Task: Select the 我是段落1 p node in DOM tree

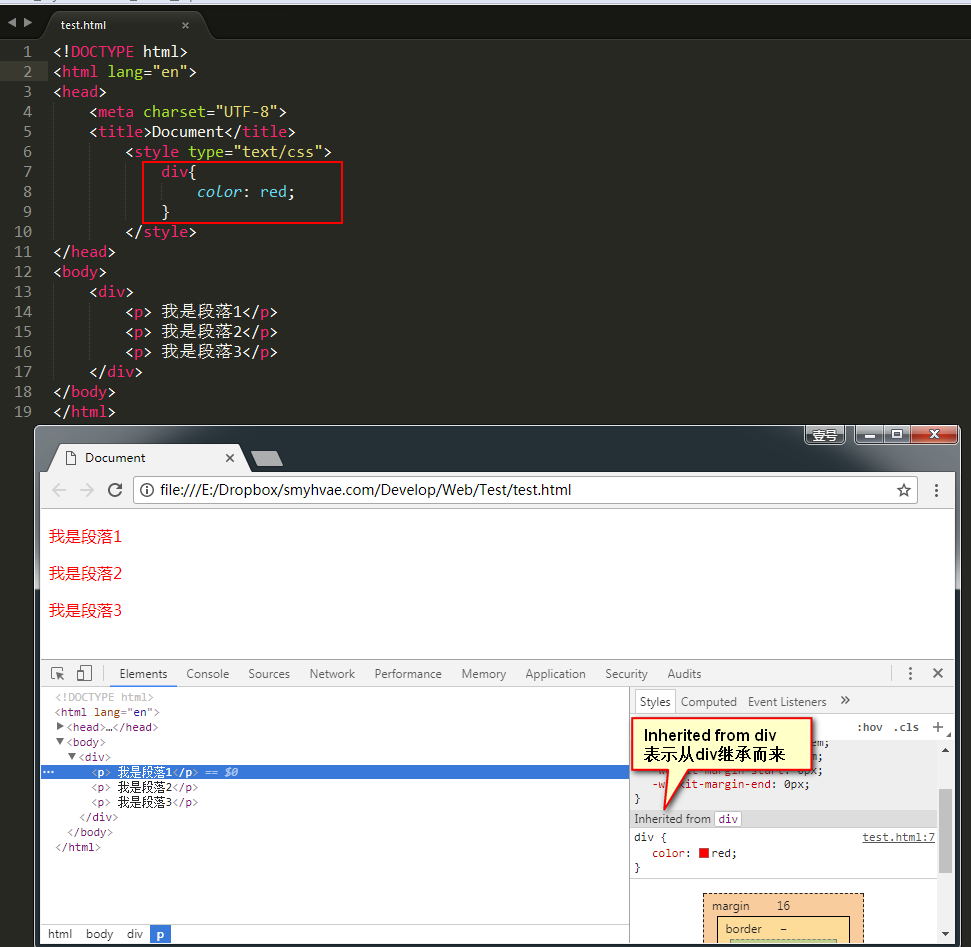Action: (334, 772)
